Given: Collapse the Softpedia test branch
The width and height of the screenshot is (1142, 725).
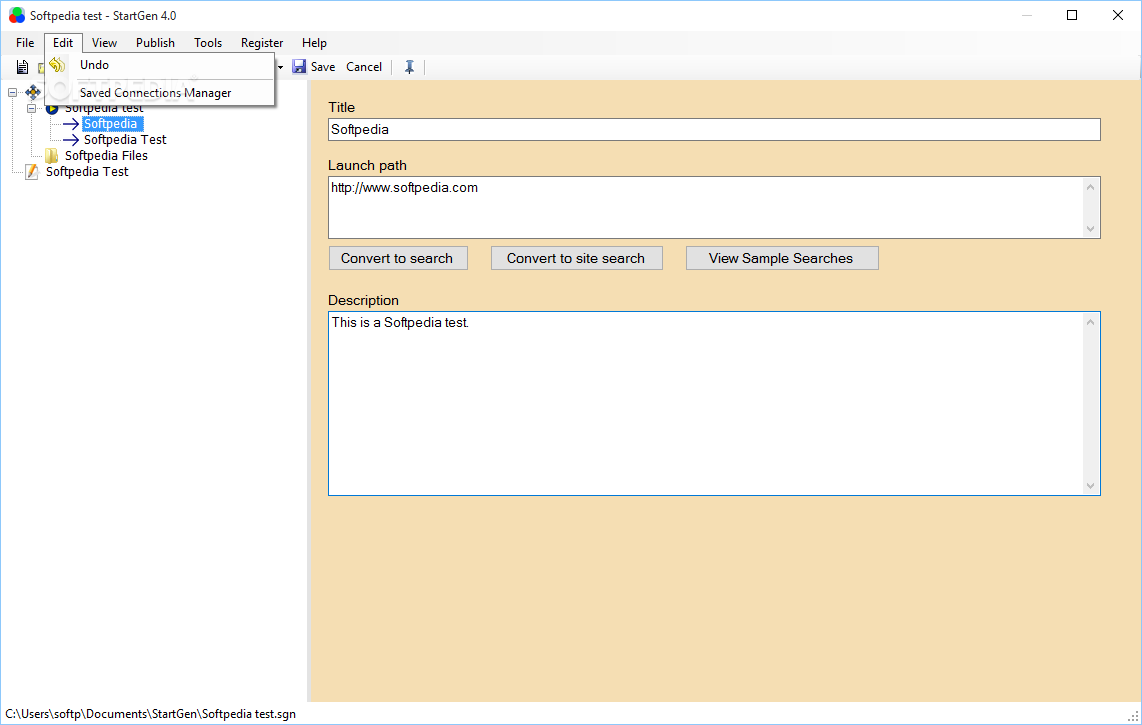Looking at the screenshot, I should click(31, 109).
